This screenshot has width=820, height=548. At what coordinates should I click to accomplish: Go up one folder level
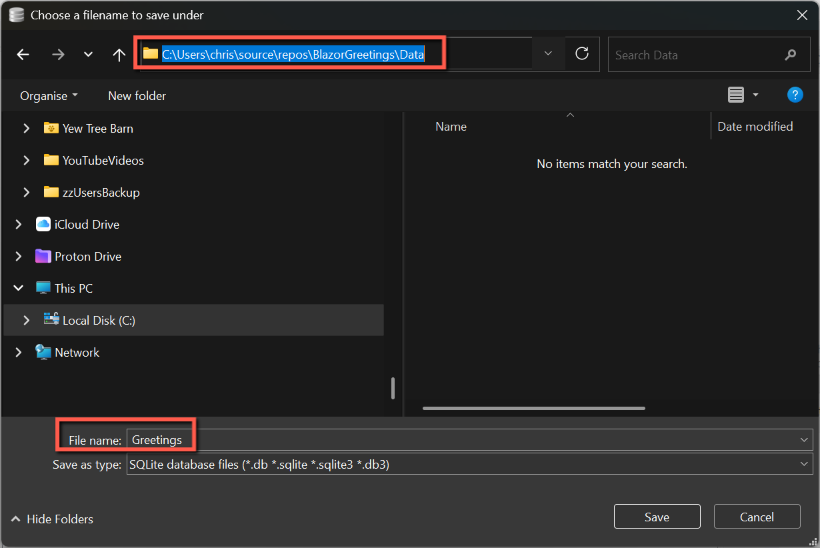pyautogui.click(x=119, y=55)
